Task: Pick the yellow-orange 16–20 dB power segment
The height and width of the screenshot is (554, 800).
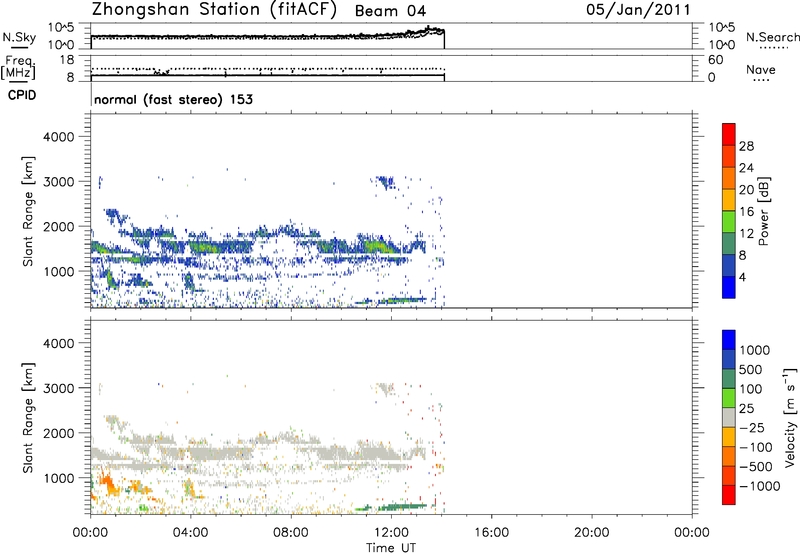Action: pos(729,200)
